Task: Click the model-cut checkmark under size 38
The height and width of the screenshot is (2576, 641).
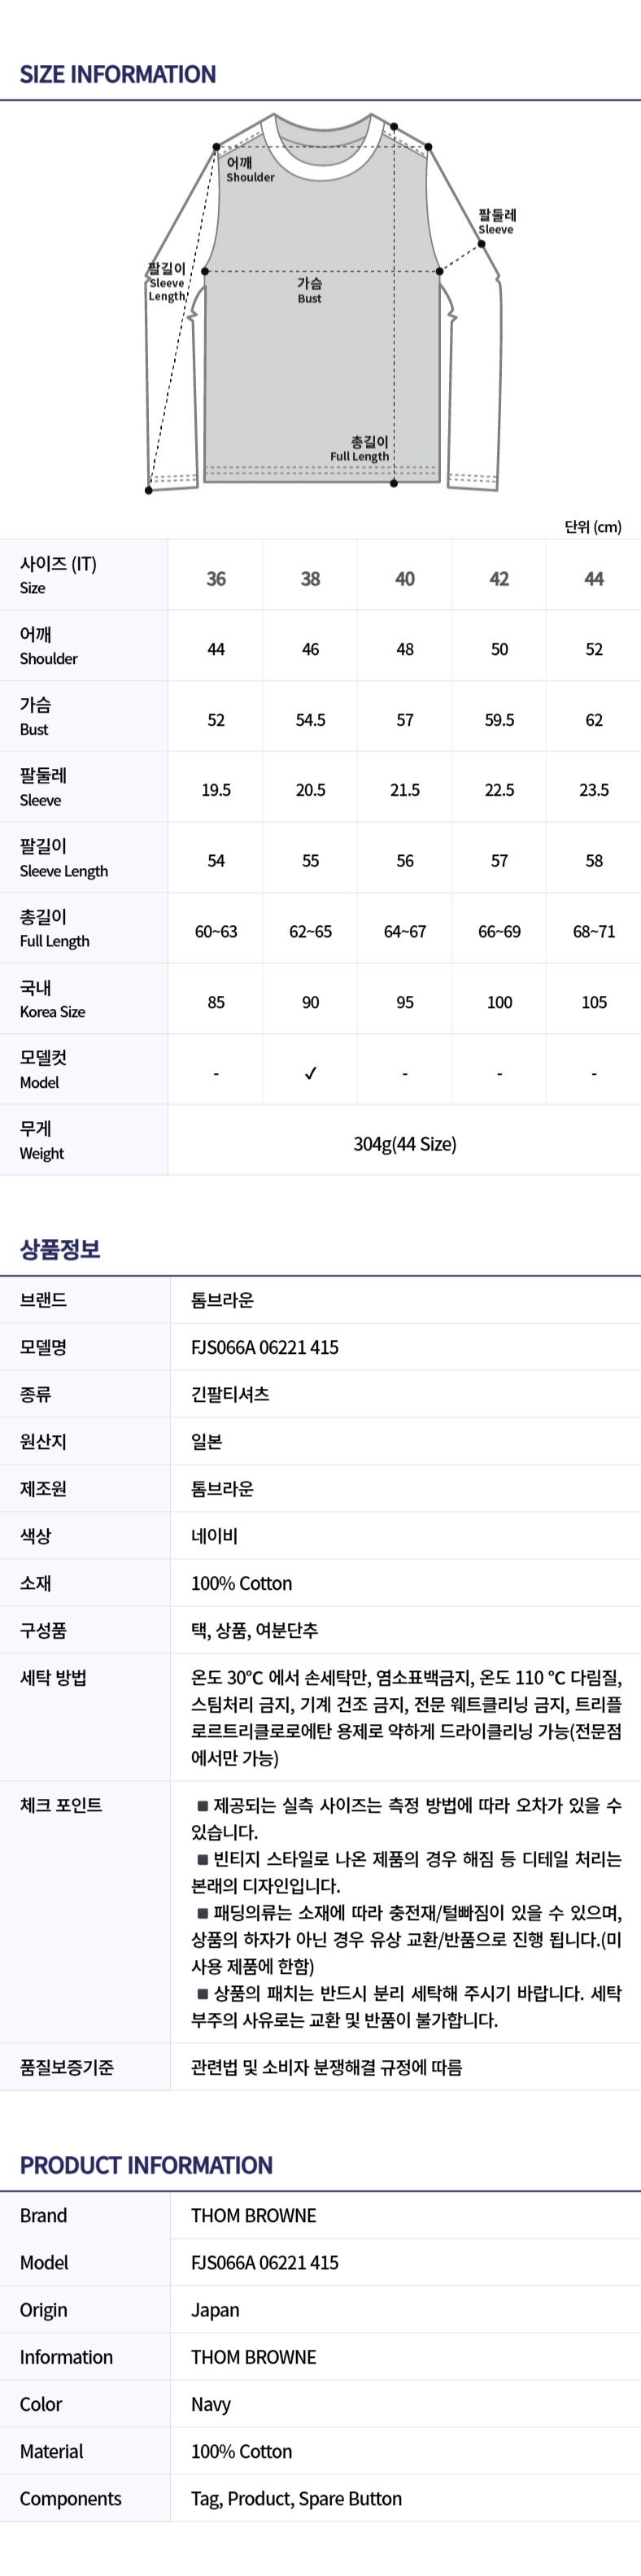Action: pos(310,1073)
